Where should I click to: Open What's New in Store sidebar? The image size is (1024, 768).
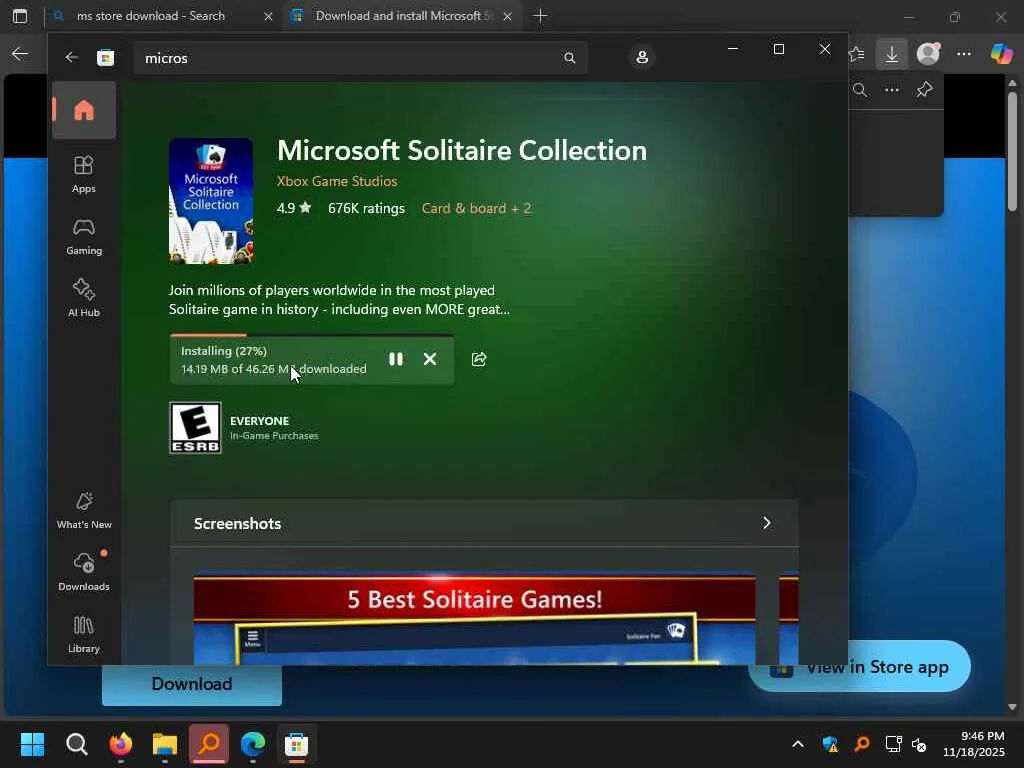84,510
